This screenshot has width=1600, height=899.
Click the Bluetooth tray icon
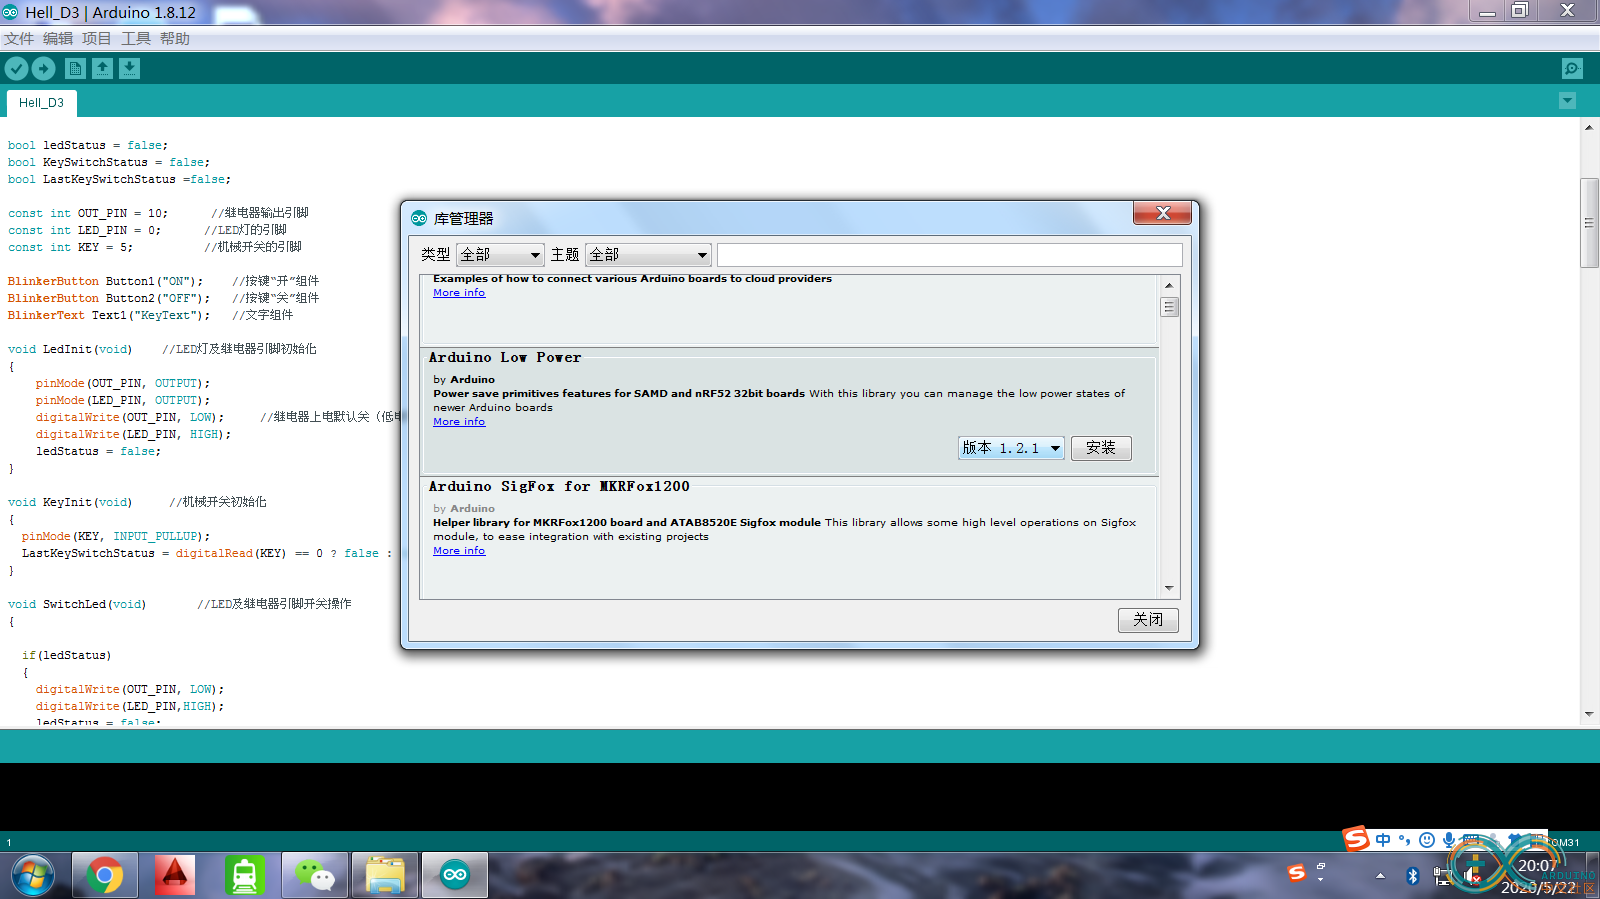point(1412,876)
